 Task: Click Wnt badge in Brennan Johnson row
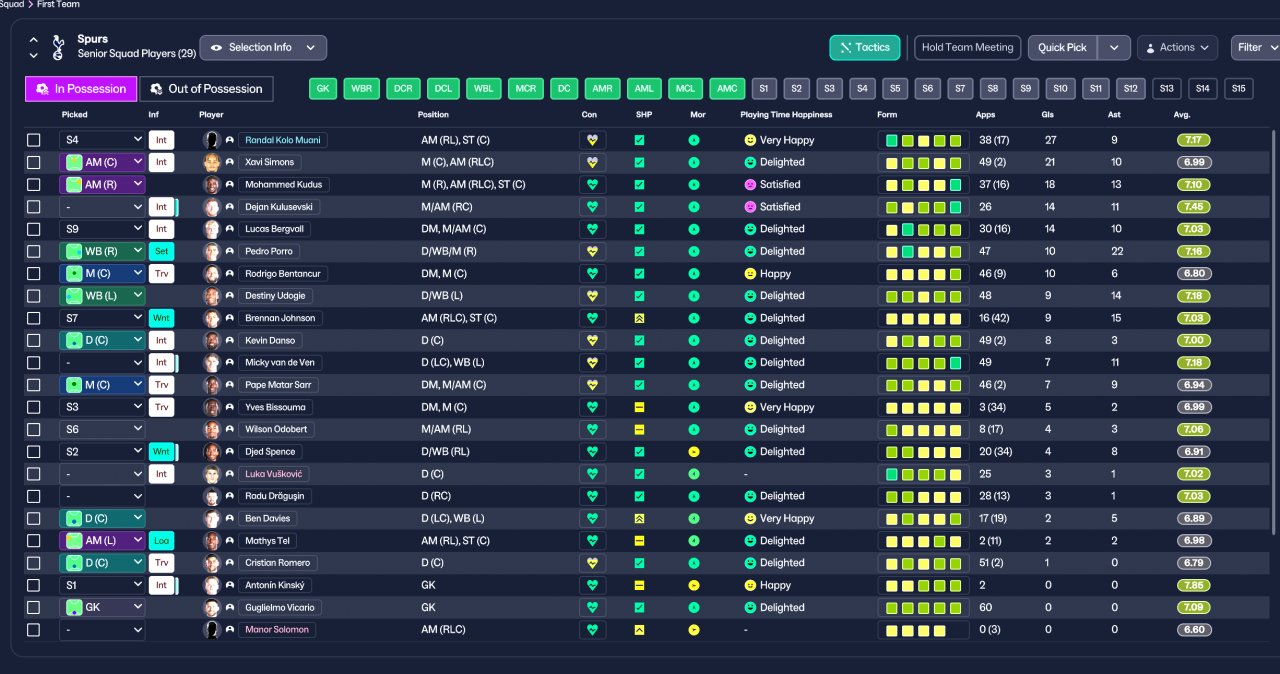[x=161, y=318]
